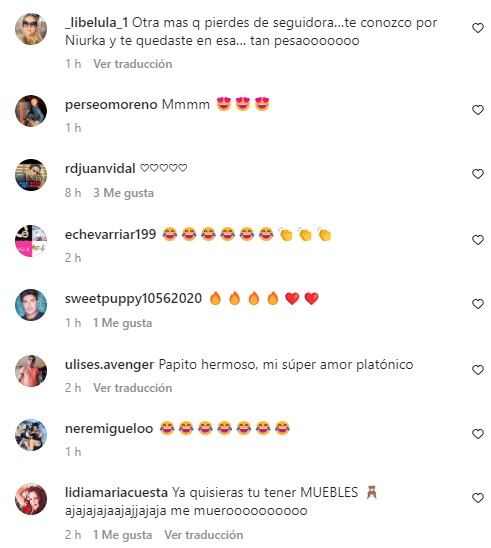This screenshot has width=491, height=548.
Task: Like echevarriar199's laughing emoji comment
Action: point(478,240)
